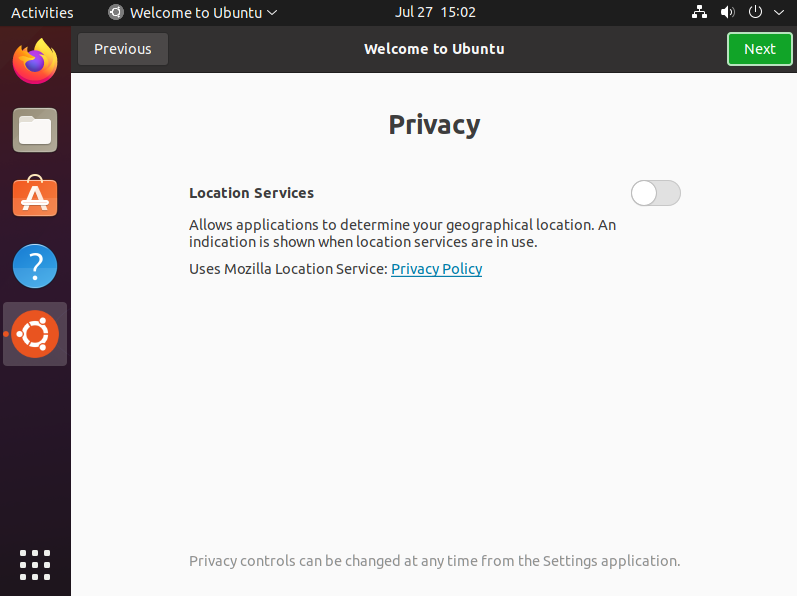
Task: Open the clock and calendar menu
Action: tap(435, 12)
